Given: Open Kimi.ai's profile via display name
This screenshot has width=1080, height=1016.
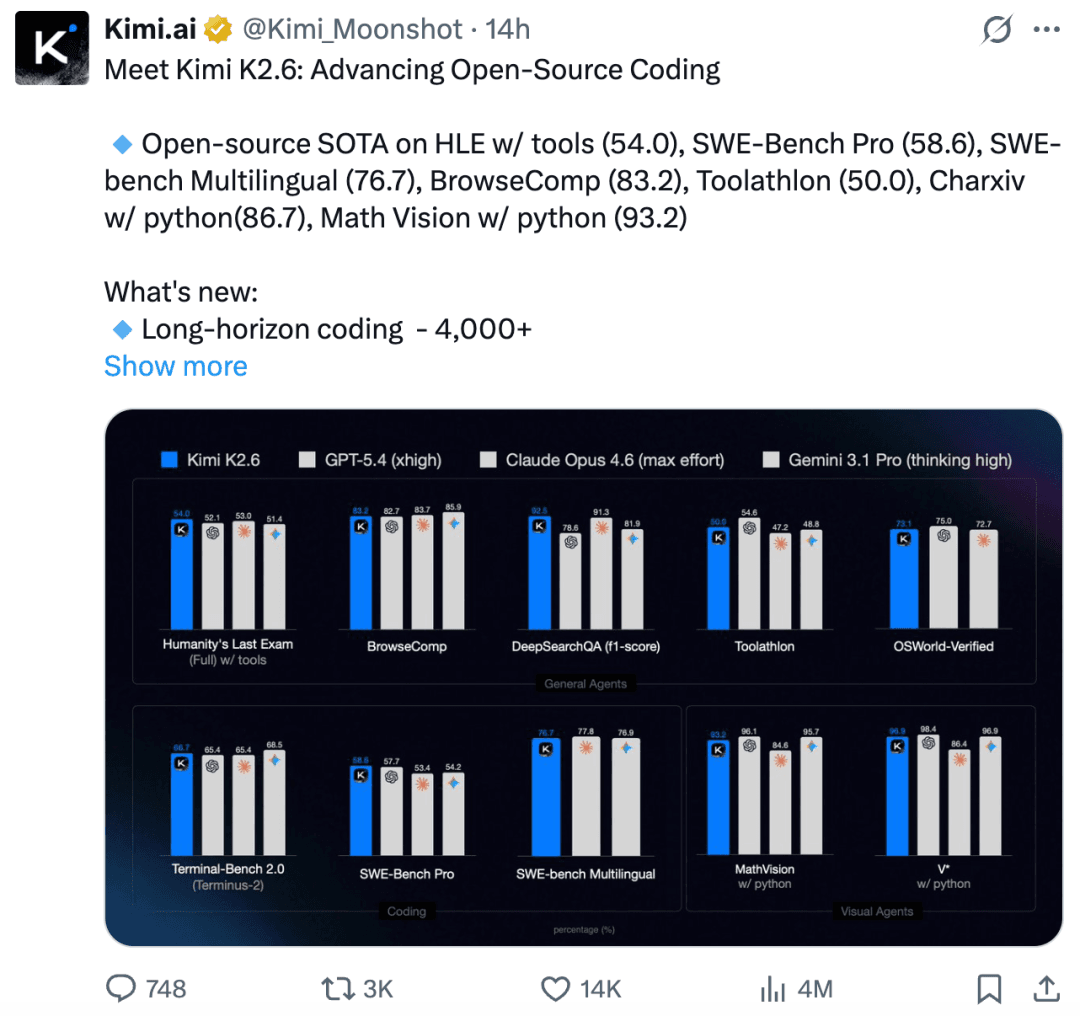Looking at the screenshot, I should (x=150, y=29).
